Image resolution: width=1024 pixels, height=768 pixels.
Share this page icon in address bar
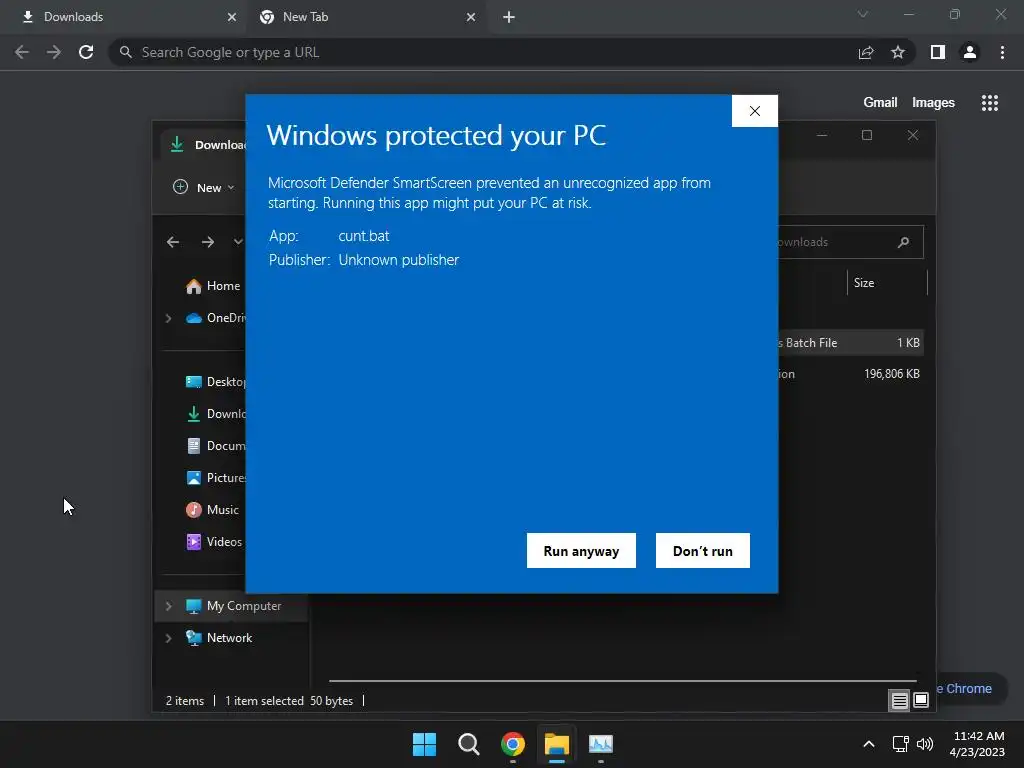tap(866, 52)
